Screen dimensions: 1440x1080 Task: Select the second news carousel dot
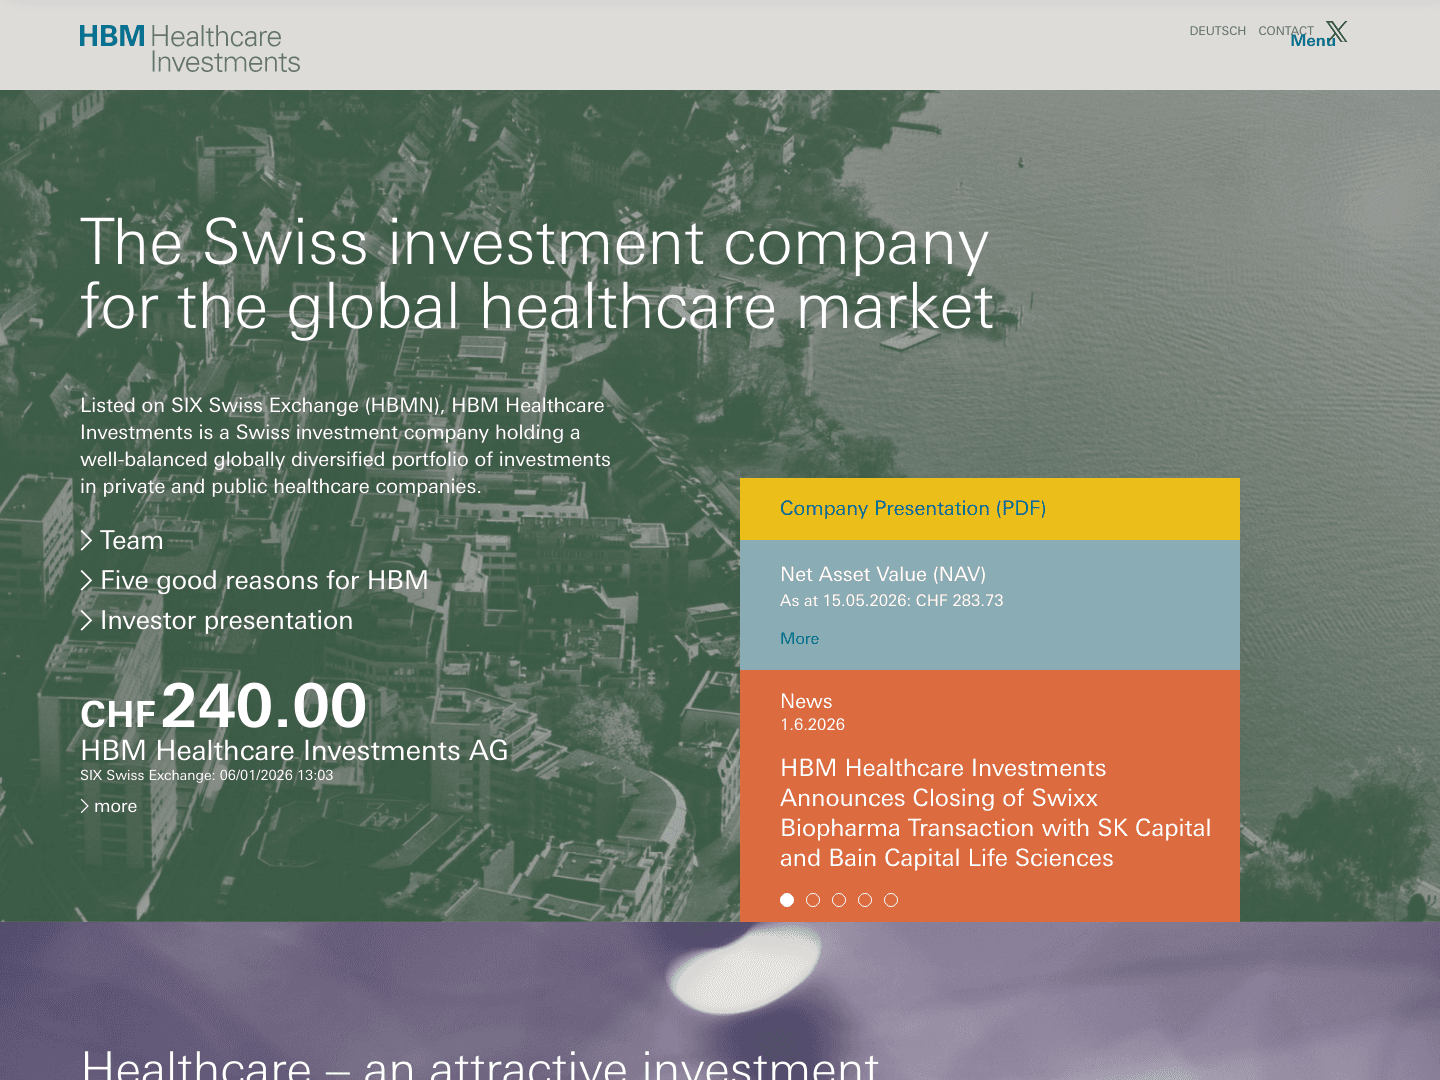813,900
